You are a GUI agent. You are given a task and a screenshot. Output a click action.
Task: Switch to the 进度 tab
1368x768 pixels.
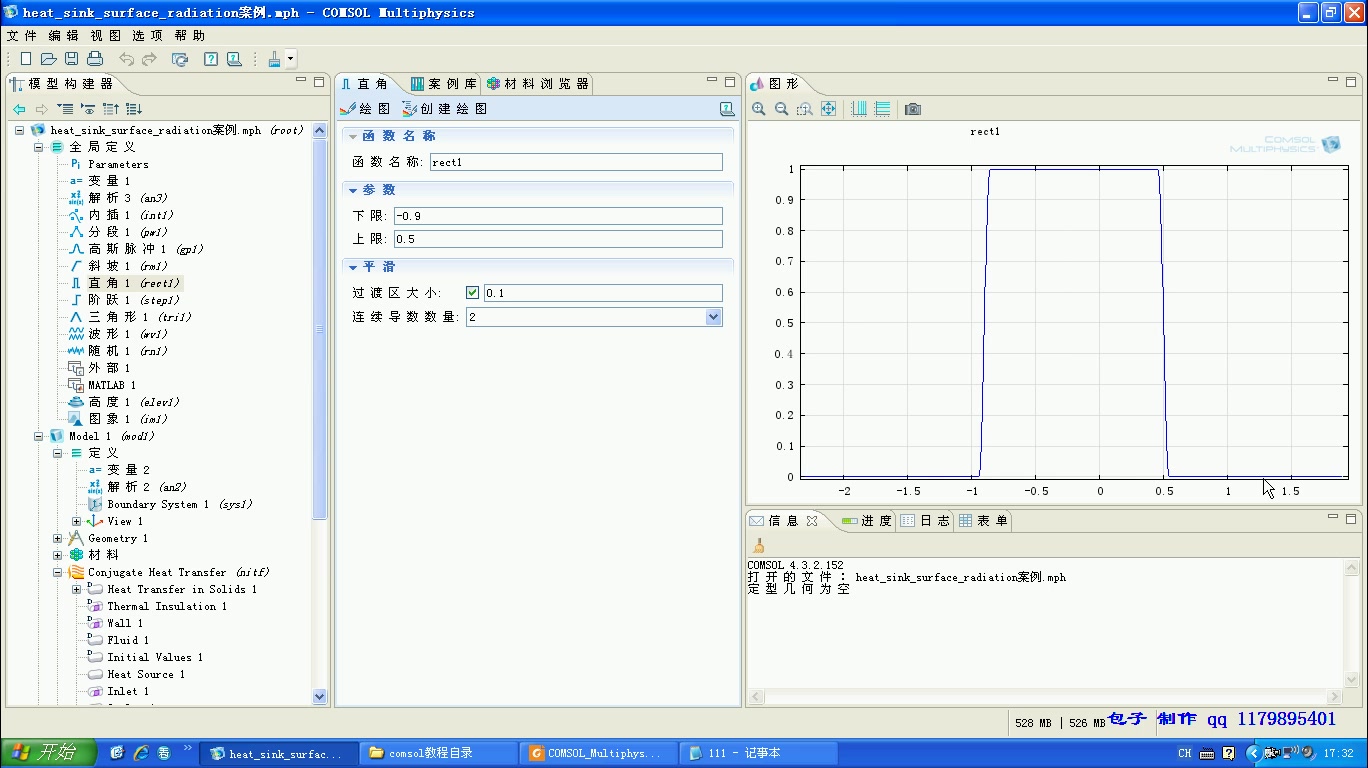point(866,521)
